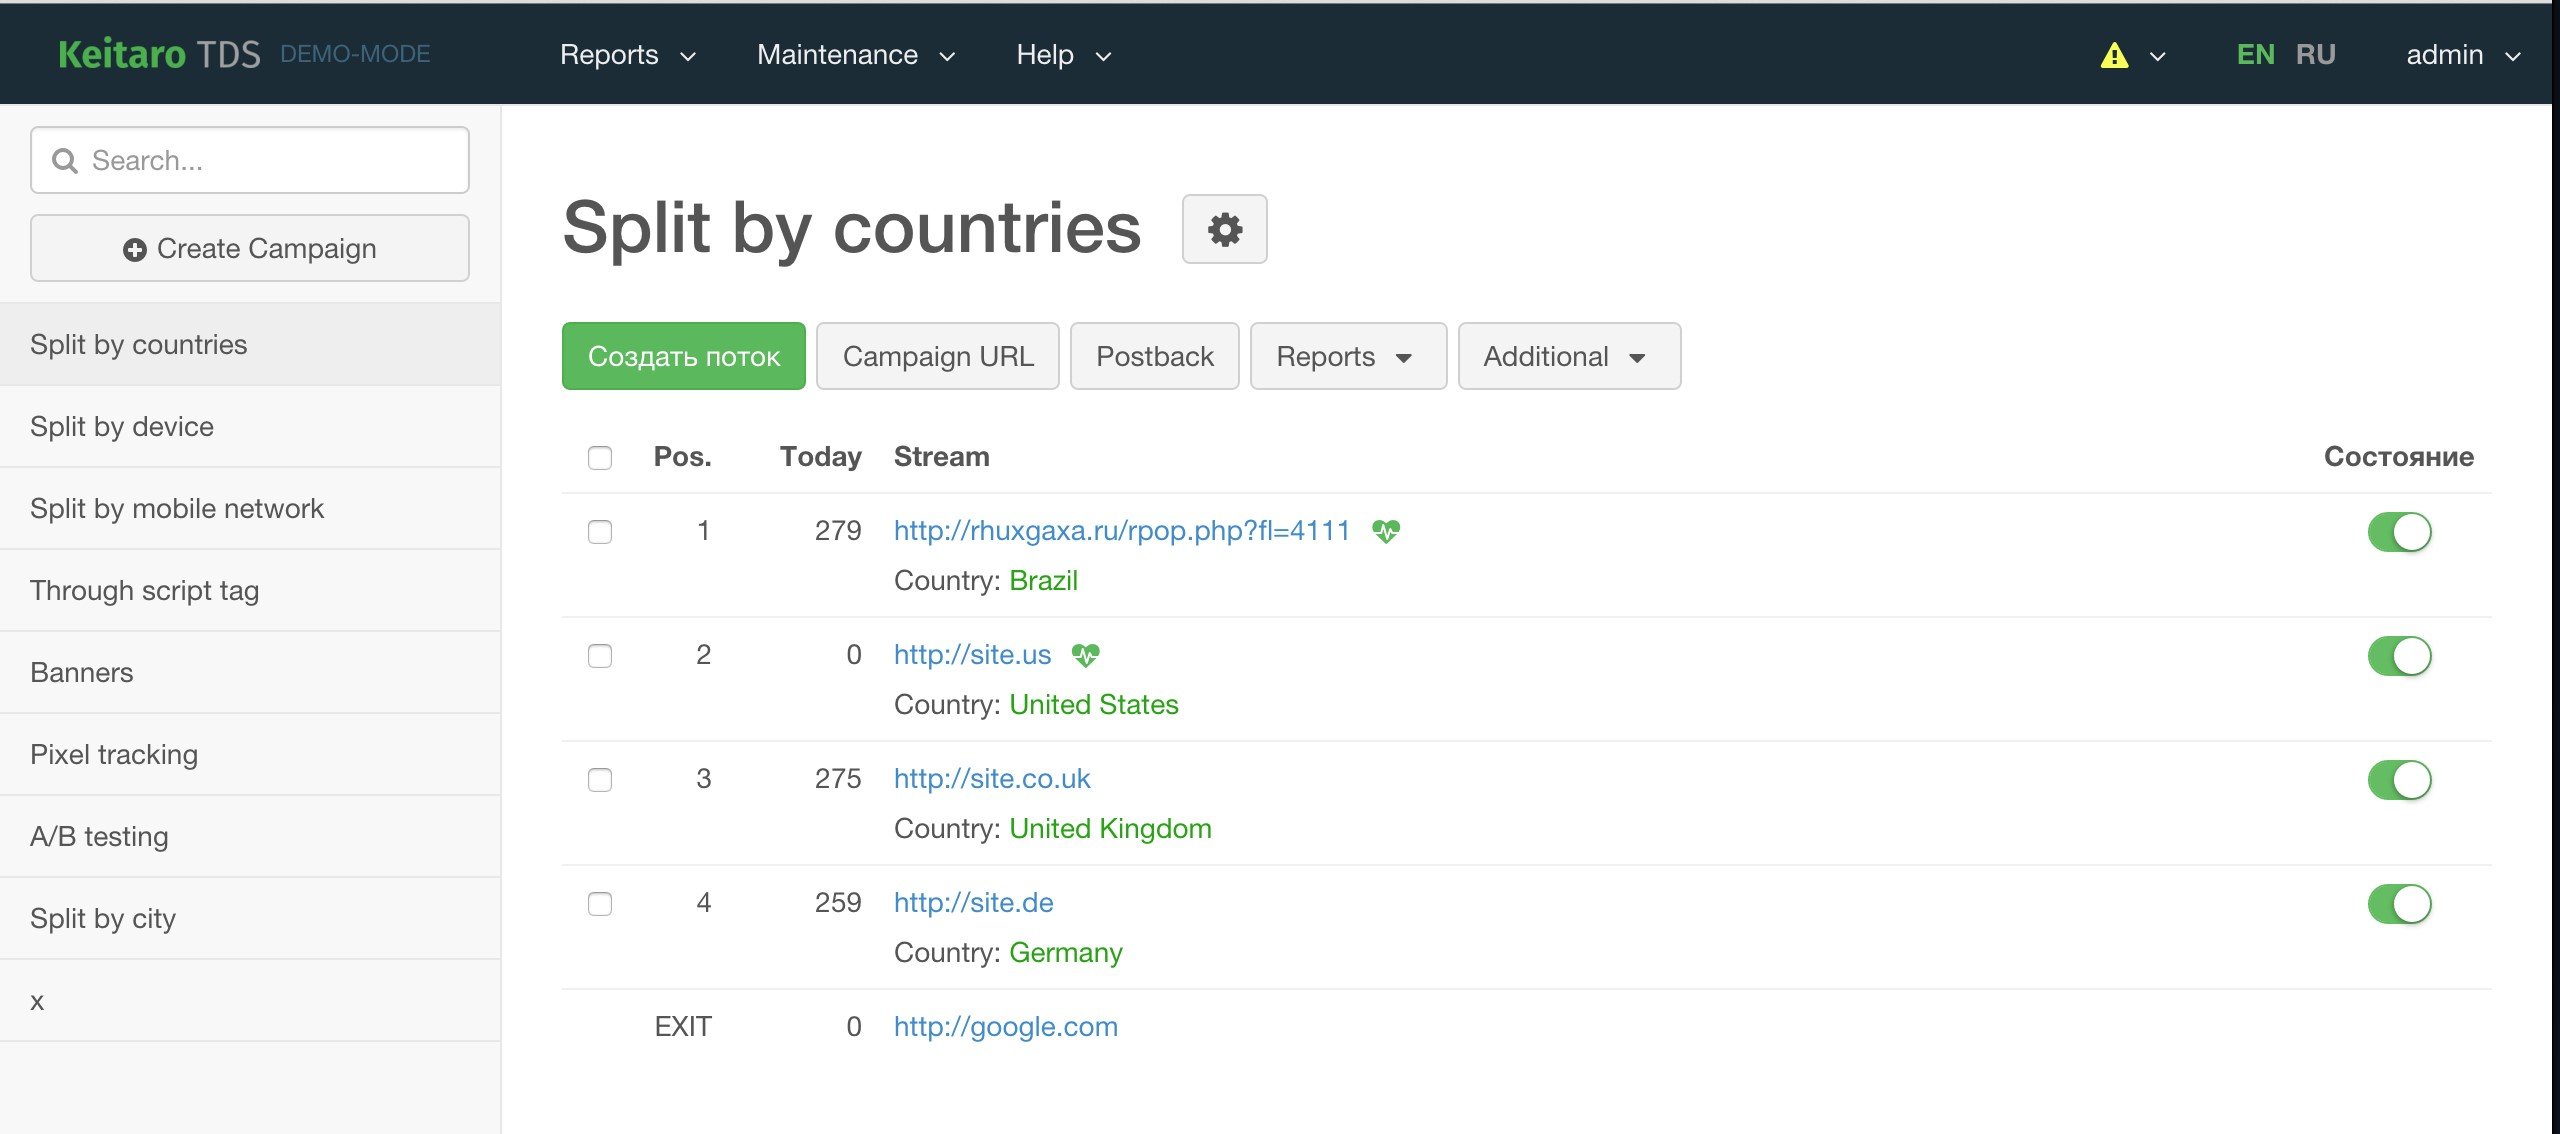Open the http://site.de stream link
The width and height of the screenshot is (2560, 1134).
point(973,903)
